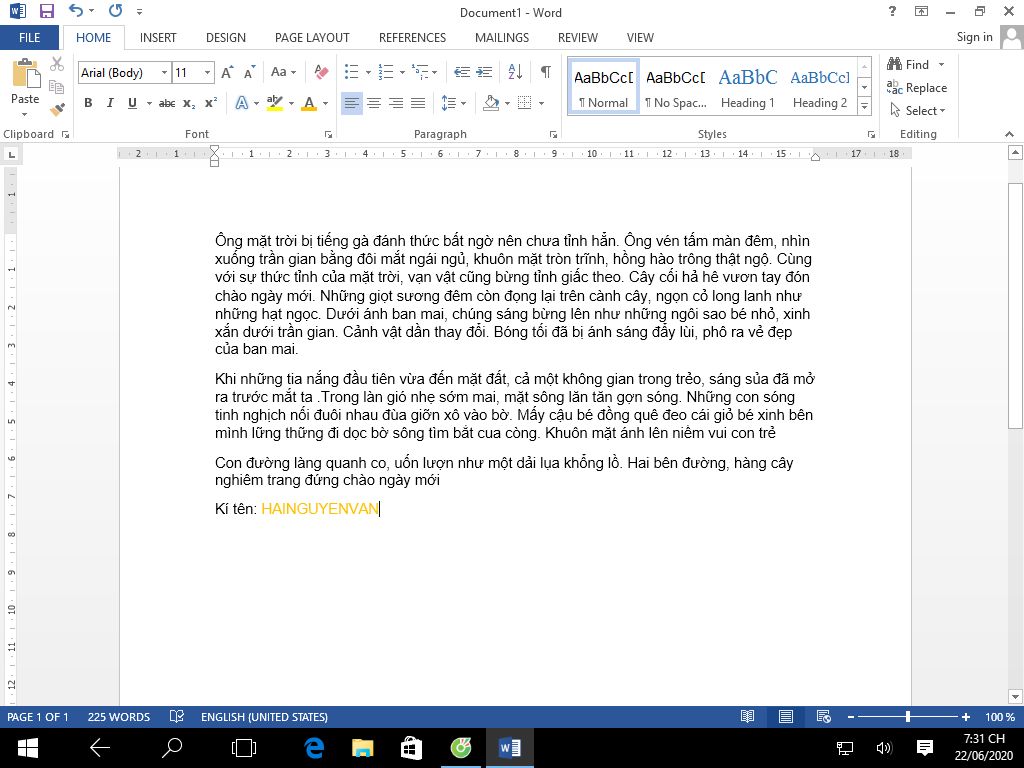The image size is (1024, 768).
Task: Open the font name dropdown
Action: (164, 72)
